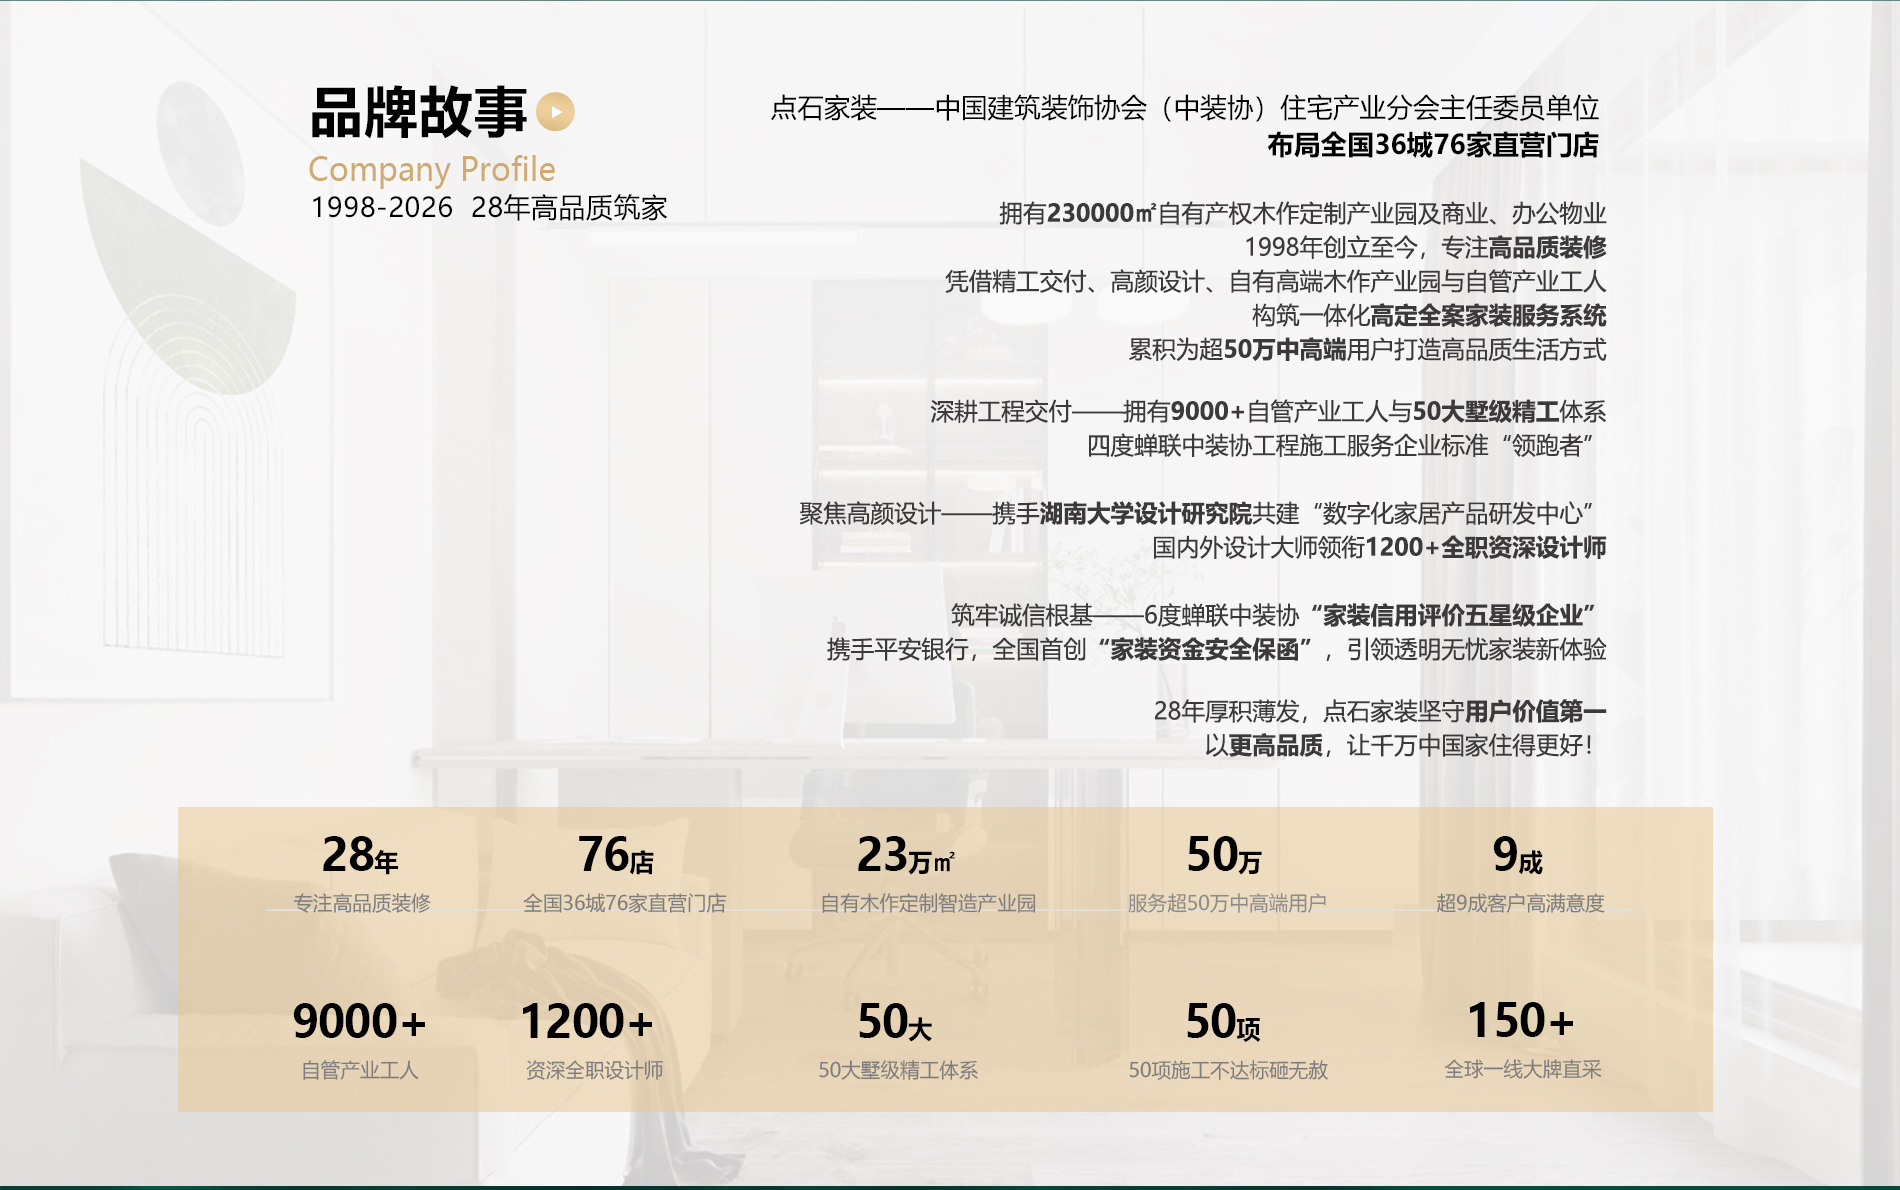Click the caption 资深全职设计师
This screenshot has width=1900, height=1190.
click(x=595, y=1070)
